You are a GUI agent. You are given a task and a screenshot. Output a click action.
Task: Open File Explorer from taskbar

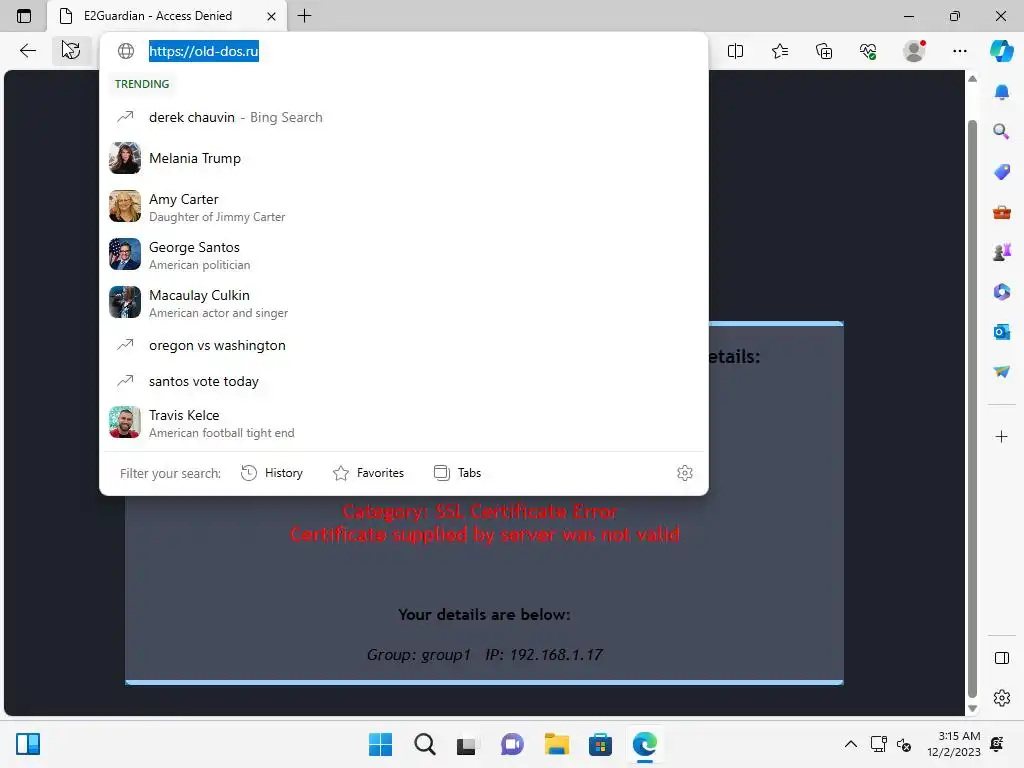tap(556, 744)
